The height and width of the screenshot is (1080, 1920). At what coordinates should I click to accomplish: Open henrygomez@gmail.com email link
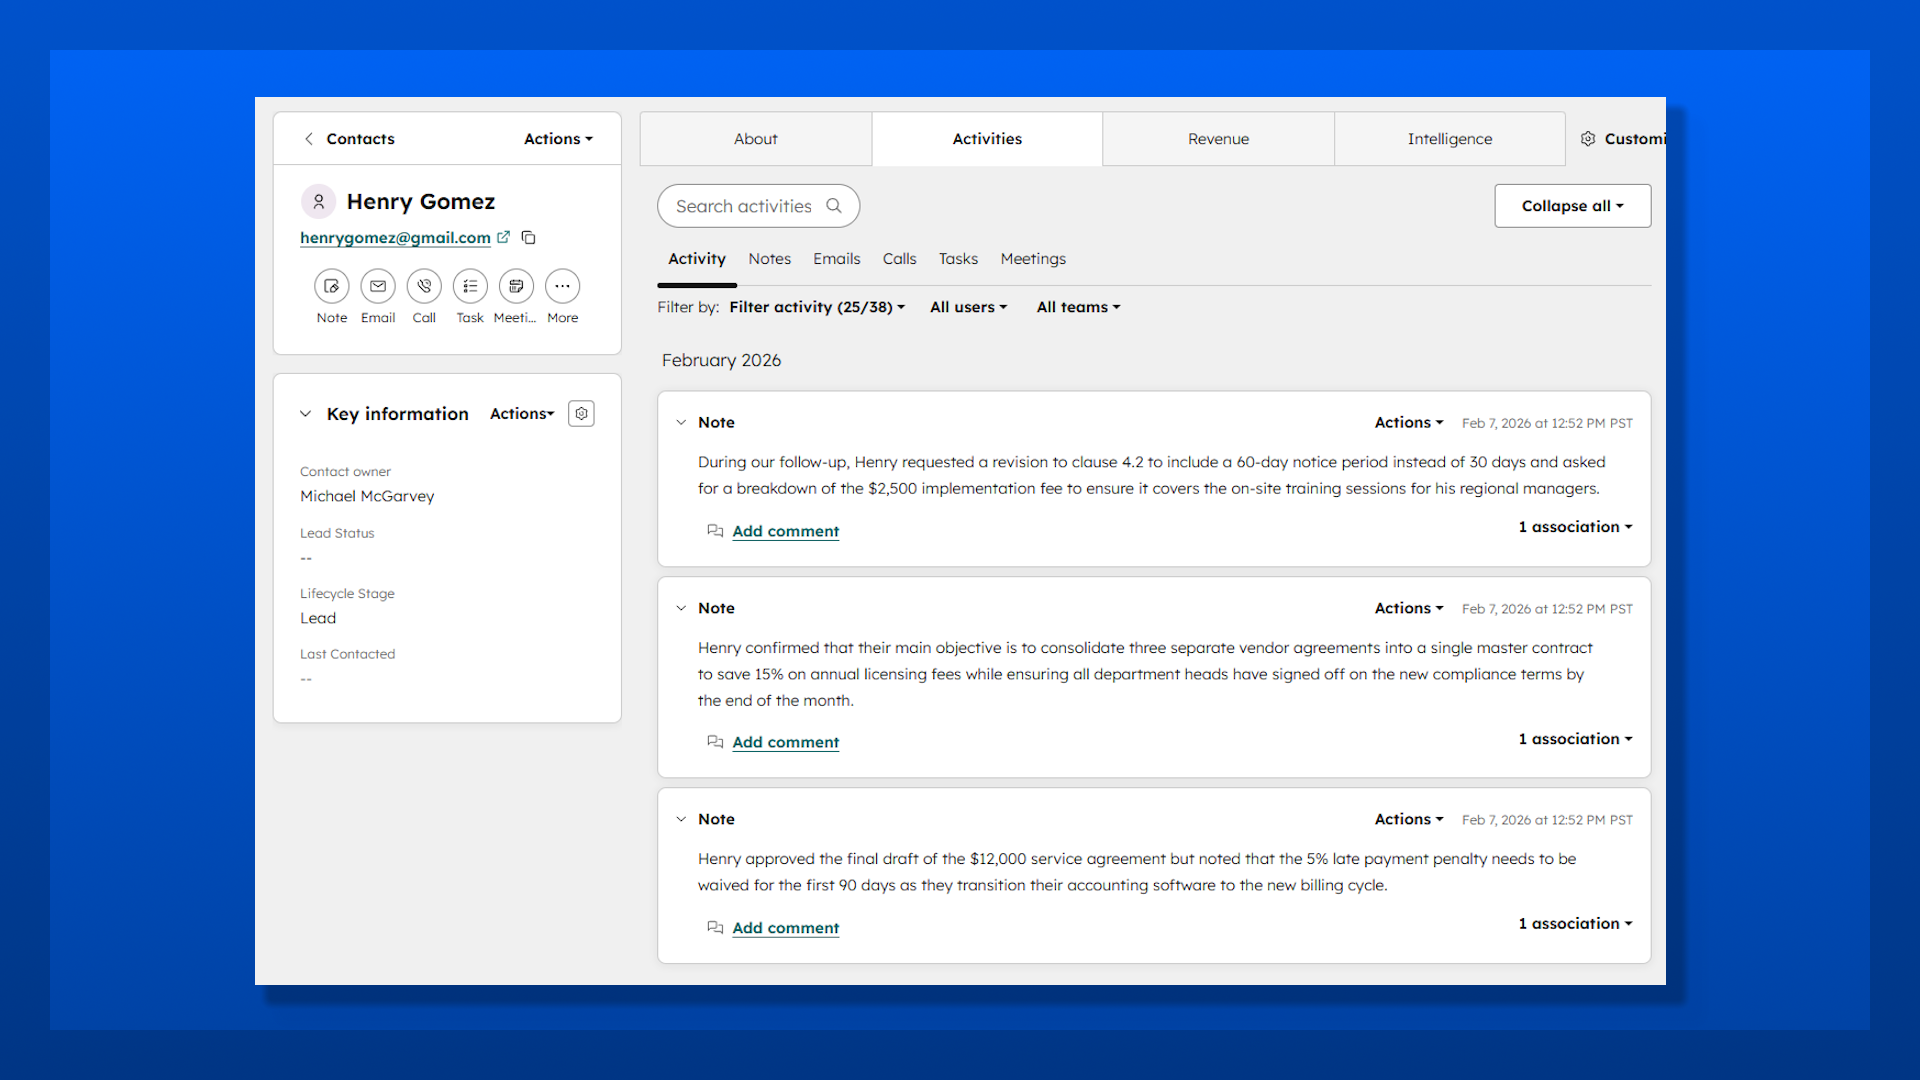pos(395,238)
